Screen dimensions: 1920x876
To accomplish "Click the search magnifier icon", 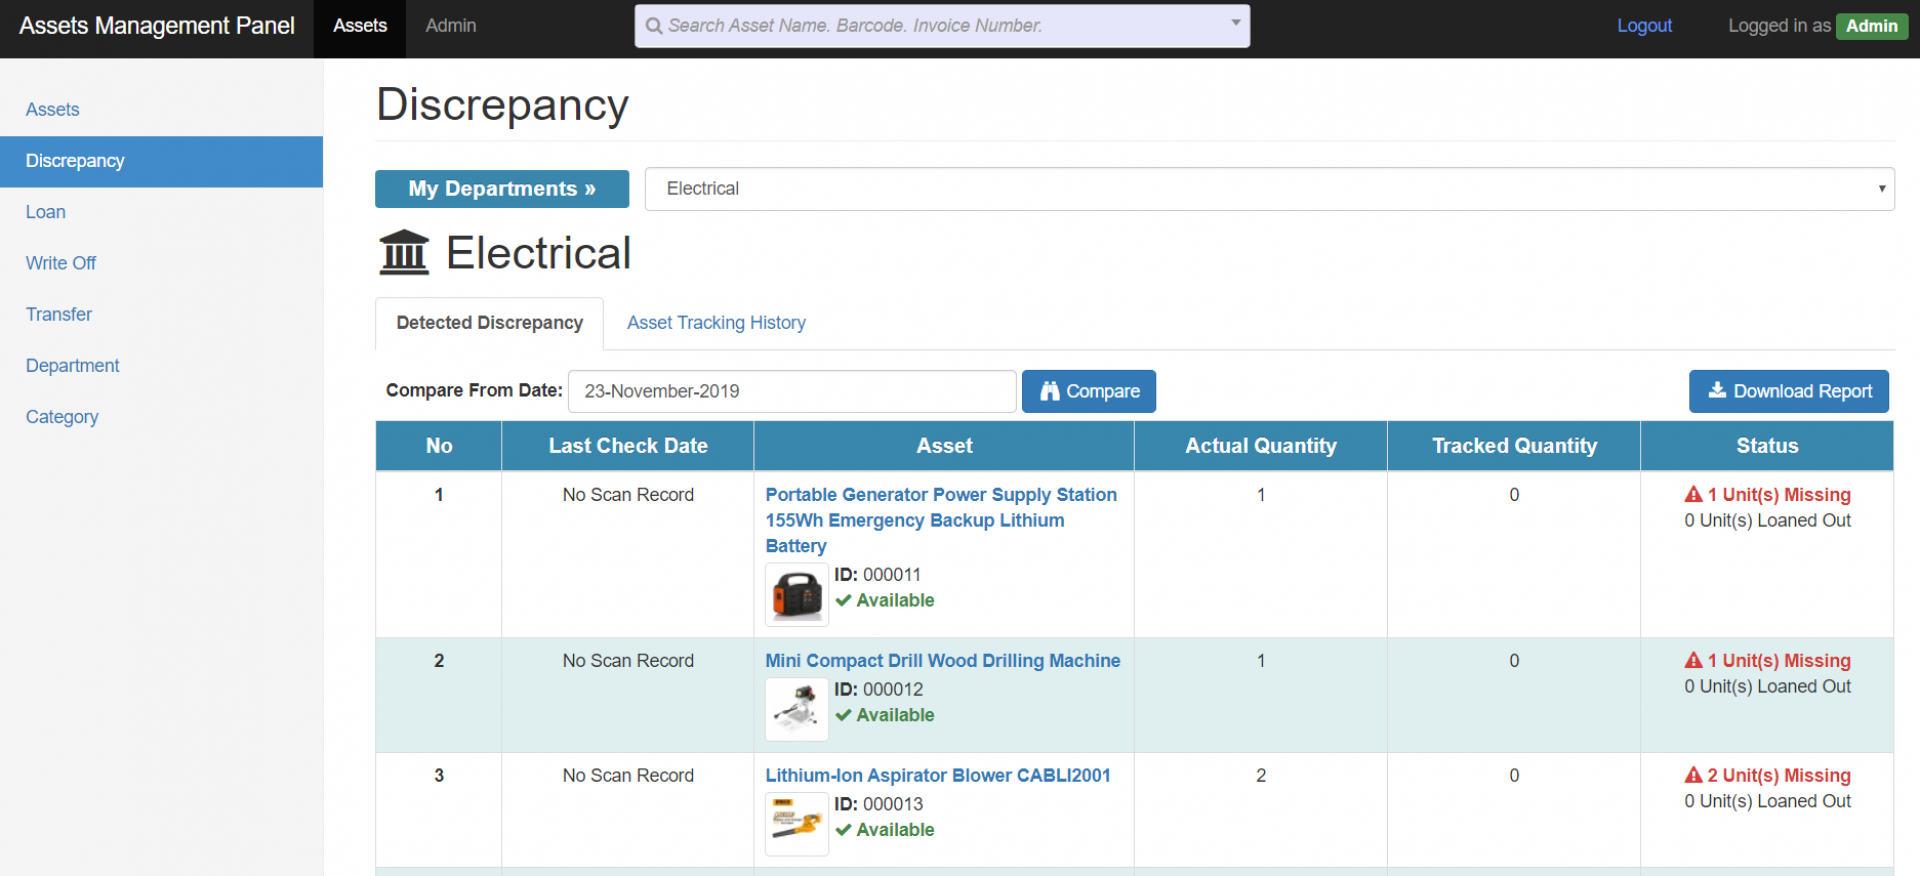I will click(x=654, y=26).
